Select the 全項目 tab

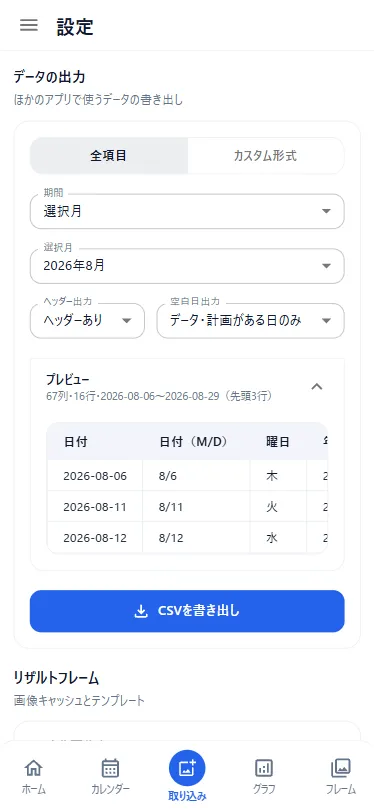109,155
